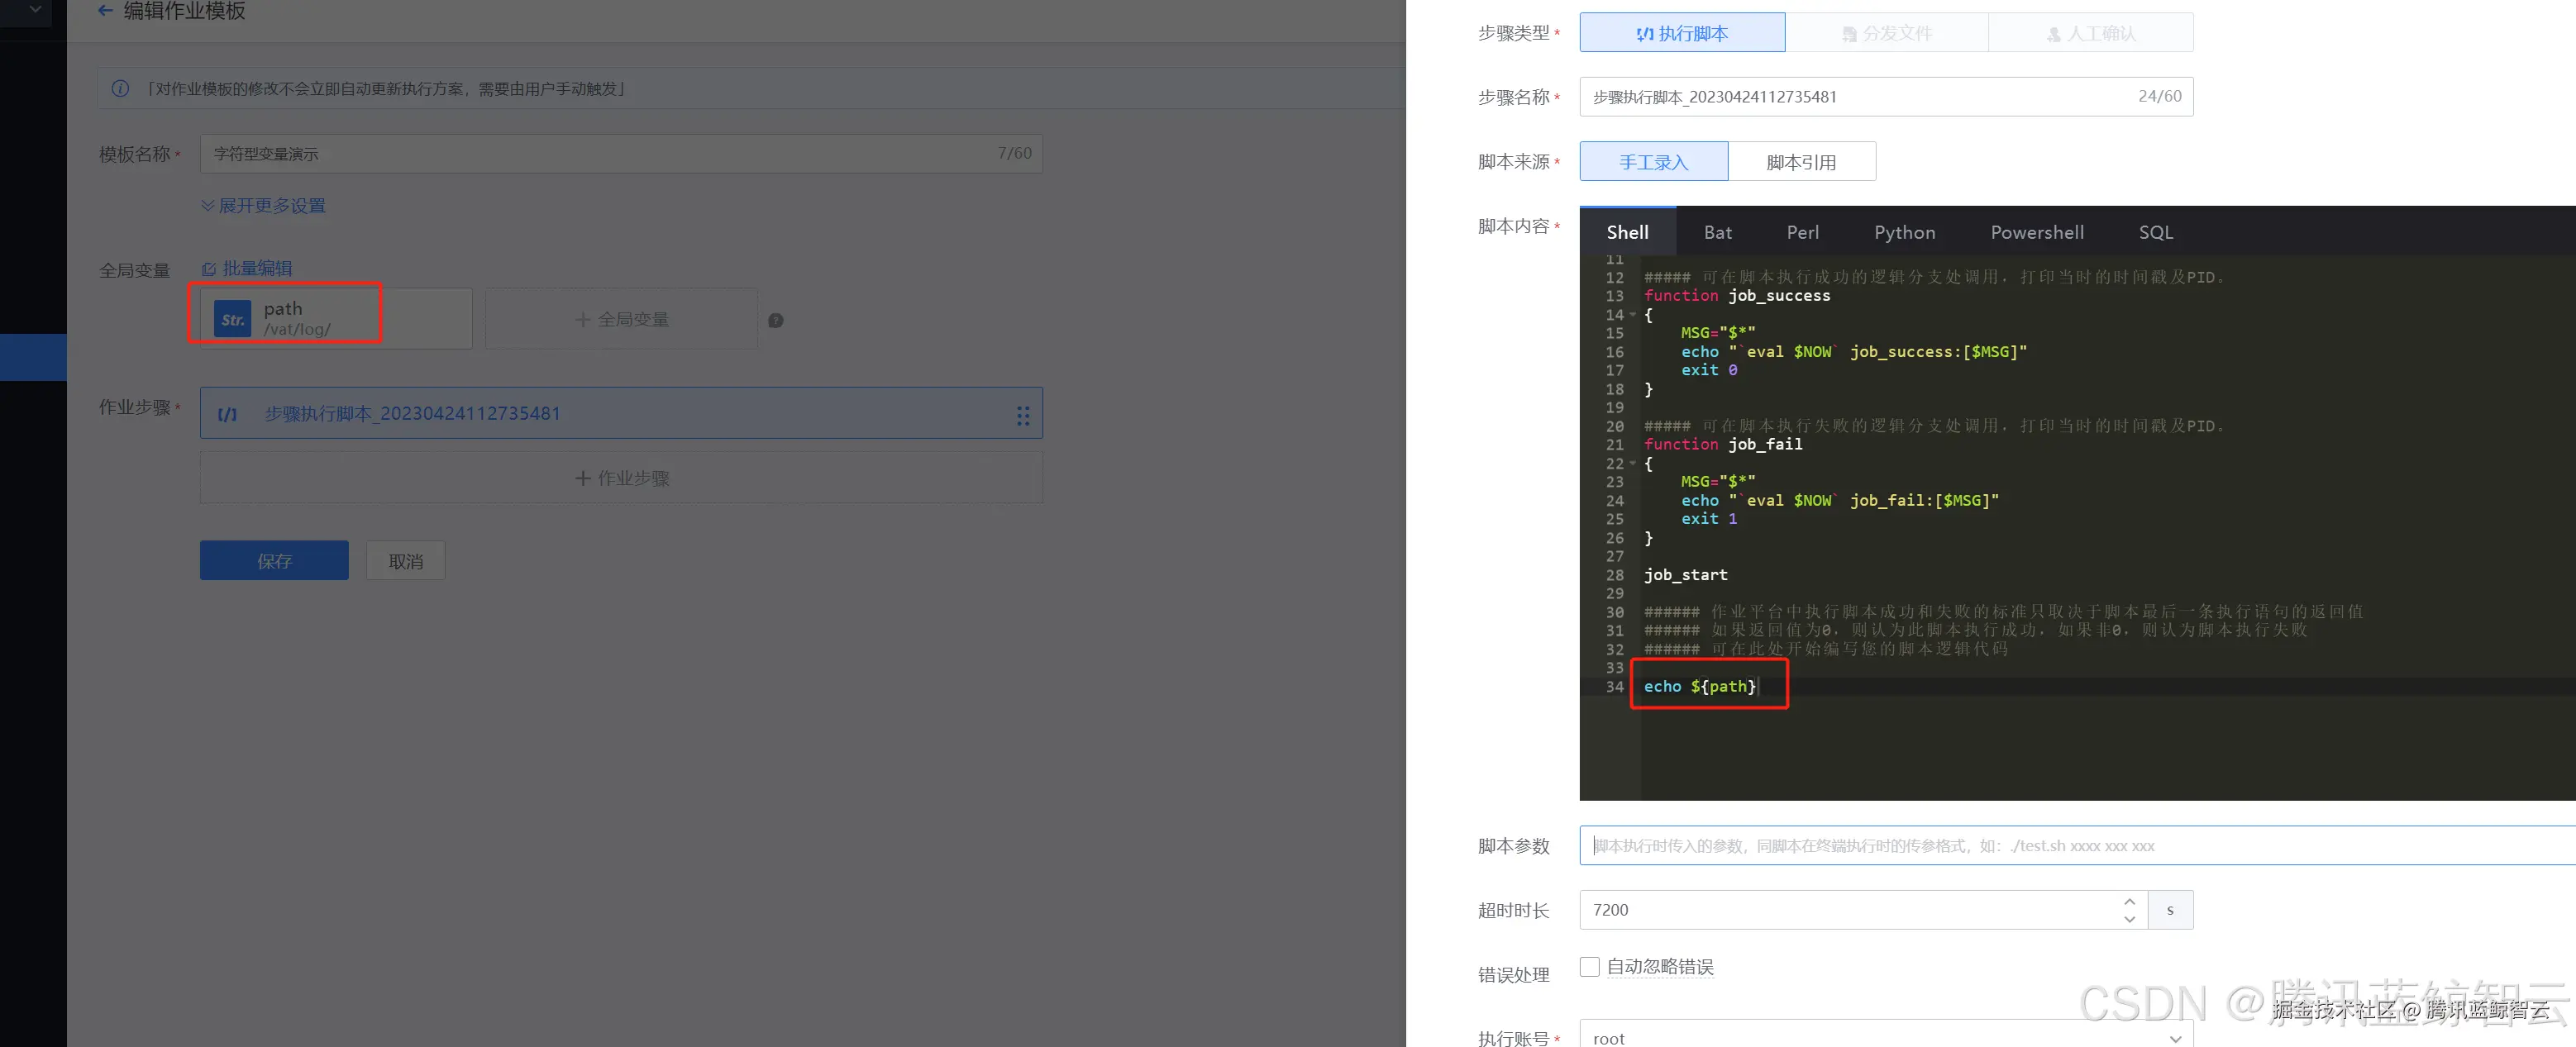Switch to the SQL script tab
Screen dimensions: 2576x1047
point(2155,232)
